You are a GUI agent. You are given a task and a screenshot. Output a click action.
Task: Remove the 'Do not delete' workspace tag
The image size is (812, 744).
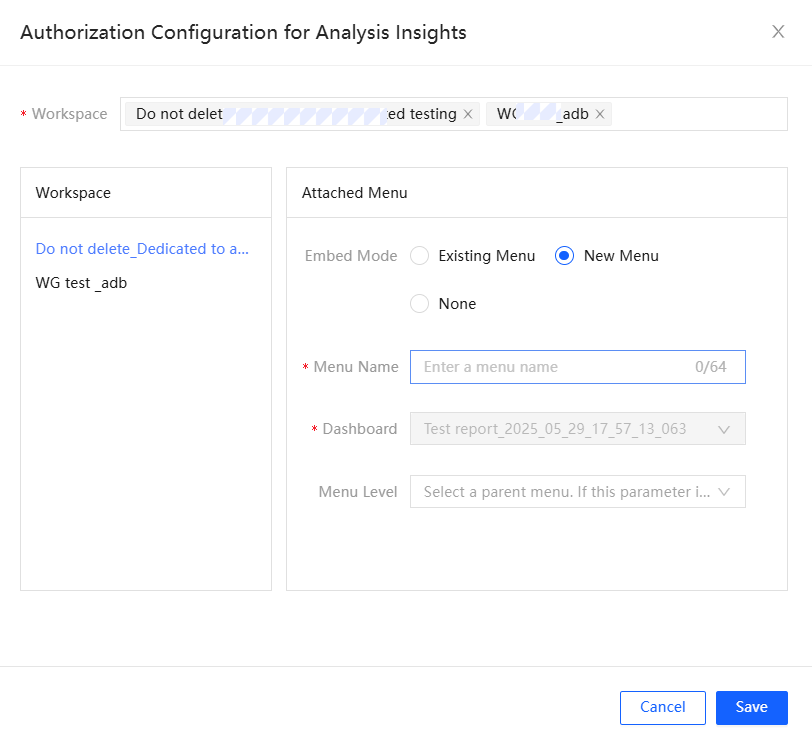click(468, 114)
